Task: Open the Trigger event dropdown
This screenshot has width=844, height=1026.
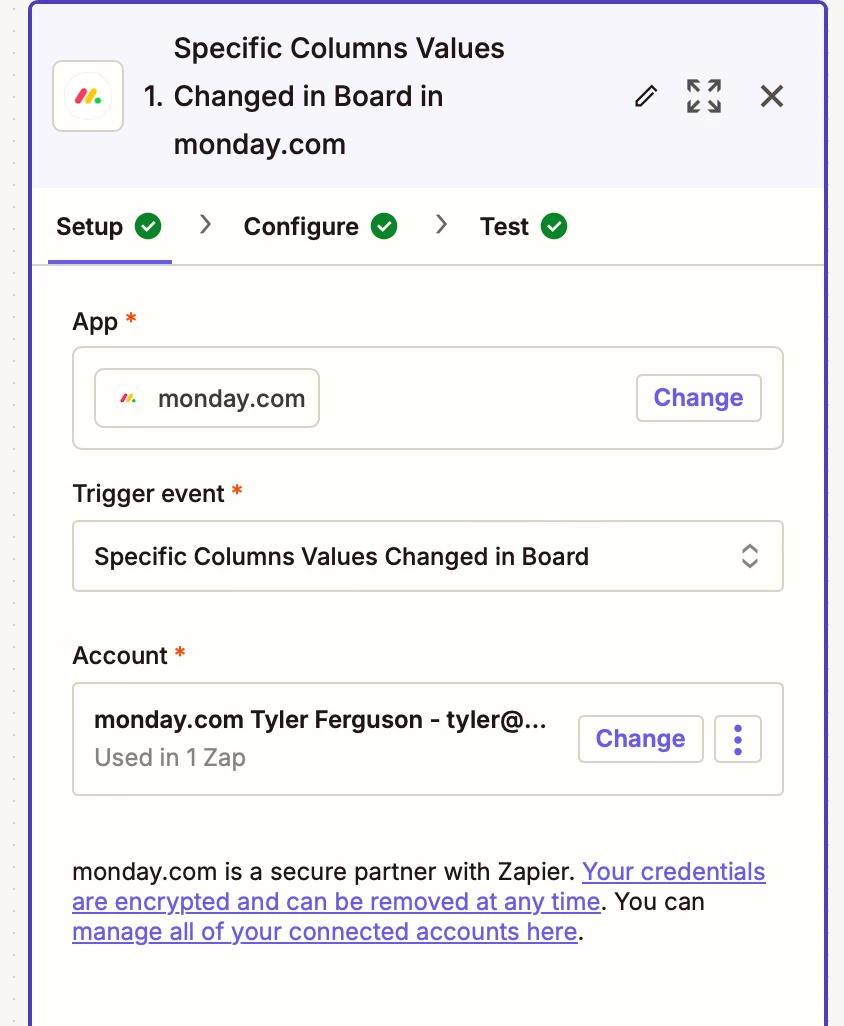Action: tap(428, 556)
